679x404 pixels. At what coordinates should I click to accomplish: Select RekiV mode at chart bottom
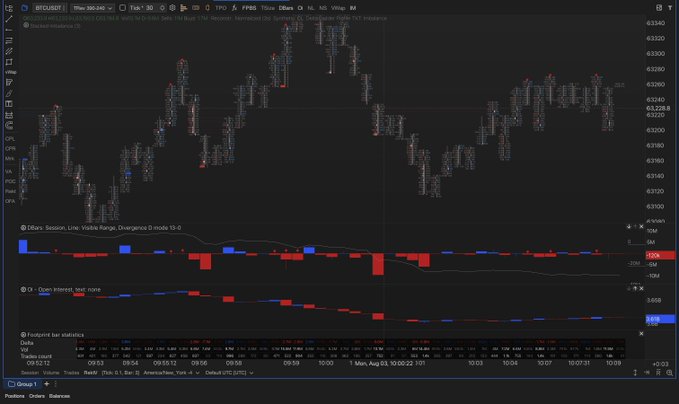(90, 373)
